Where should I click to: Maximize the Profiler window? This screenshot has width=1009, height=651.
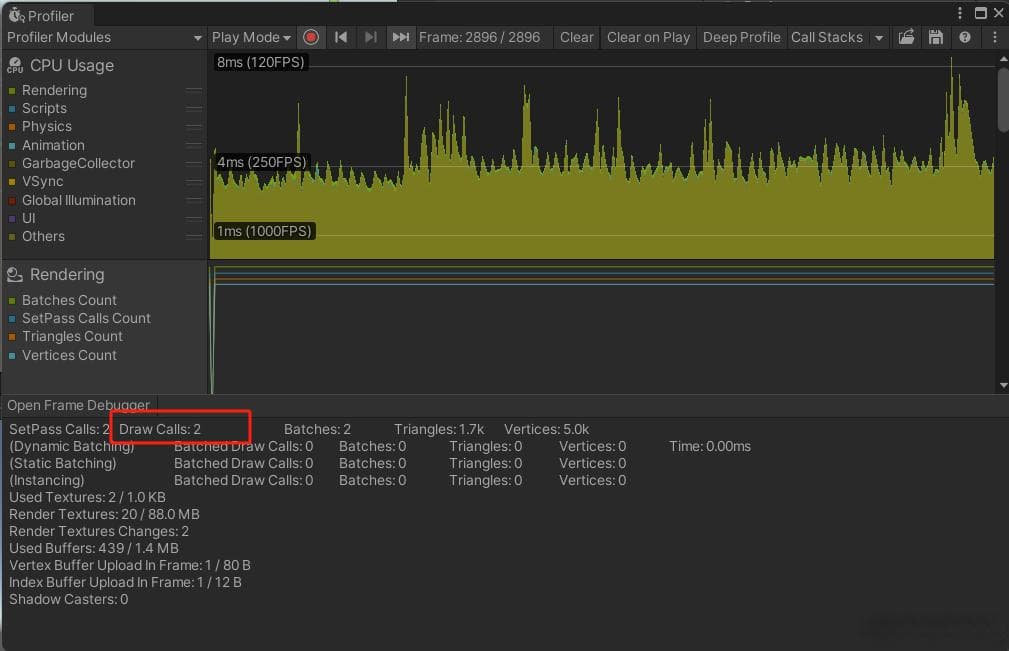pos(981,13)
